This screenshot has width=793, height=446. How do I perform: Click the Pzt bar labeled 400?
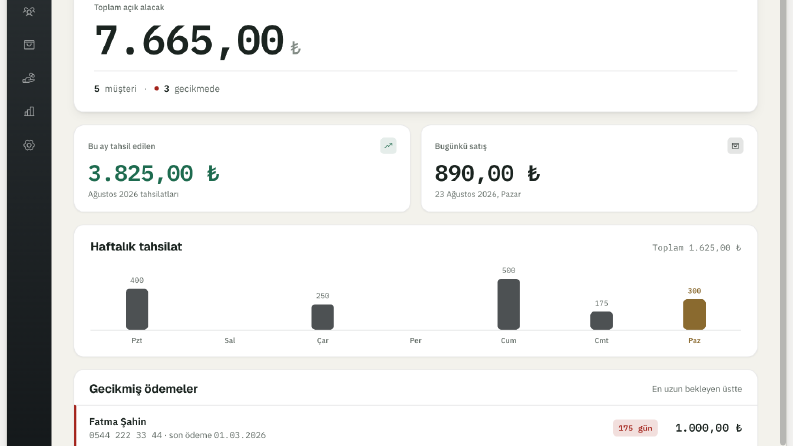(137, 309)
